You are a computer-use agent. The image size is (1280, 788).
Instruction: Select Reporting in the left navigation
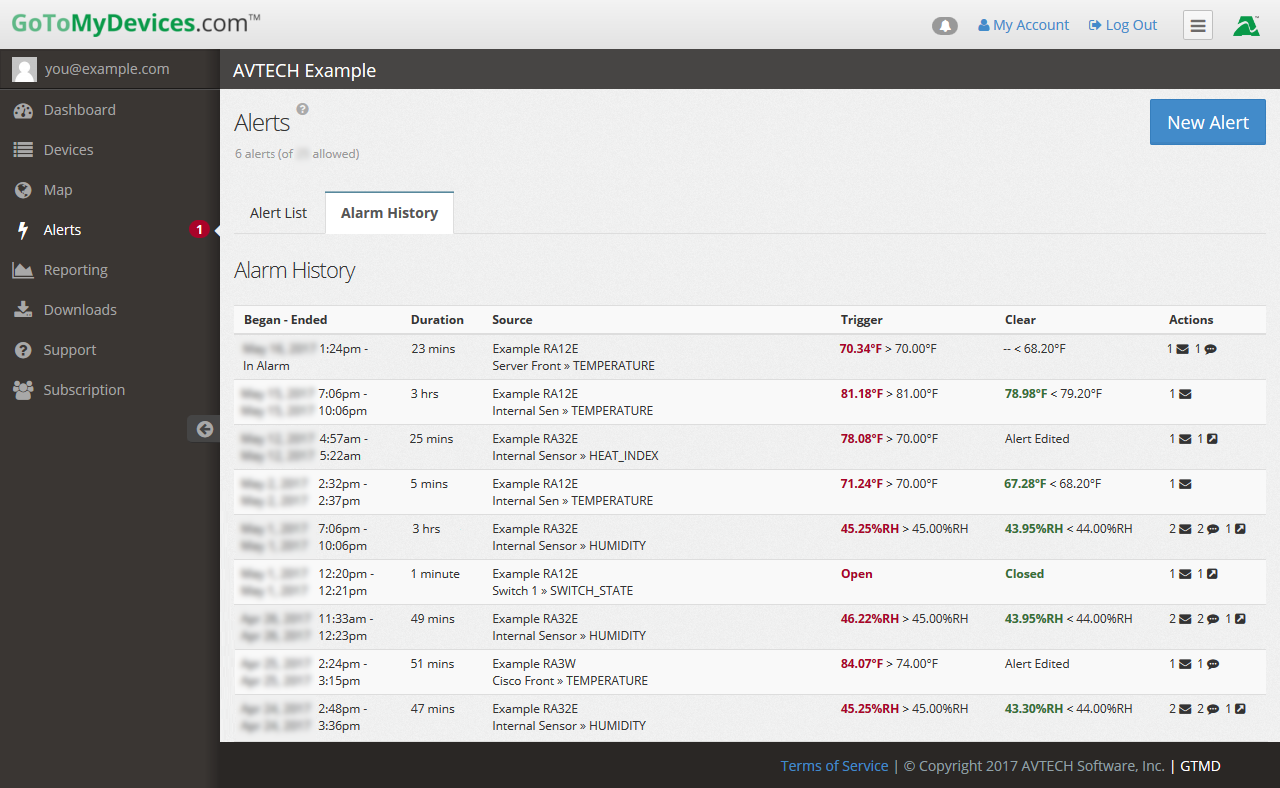[x=75, y=270]
